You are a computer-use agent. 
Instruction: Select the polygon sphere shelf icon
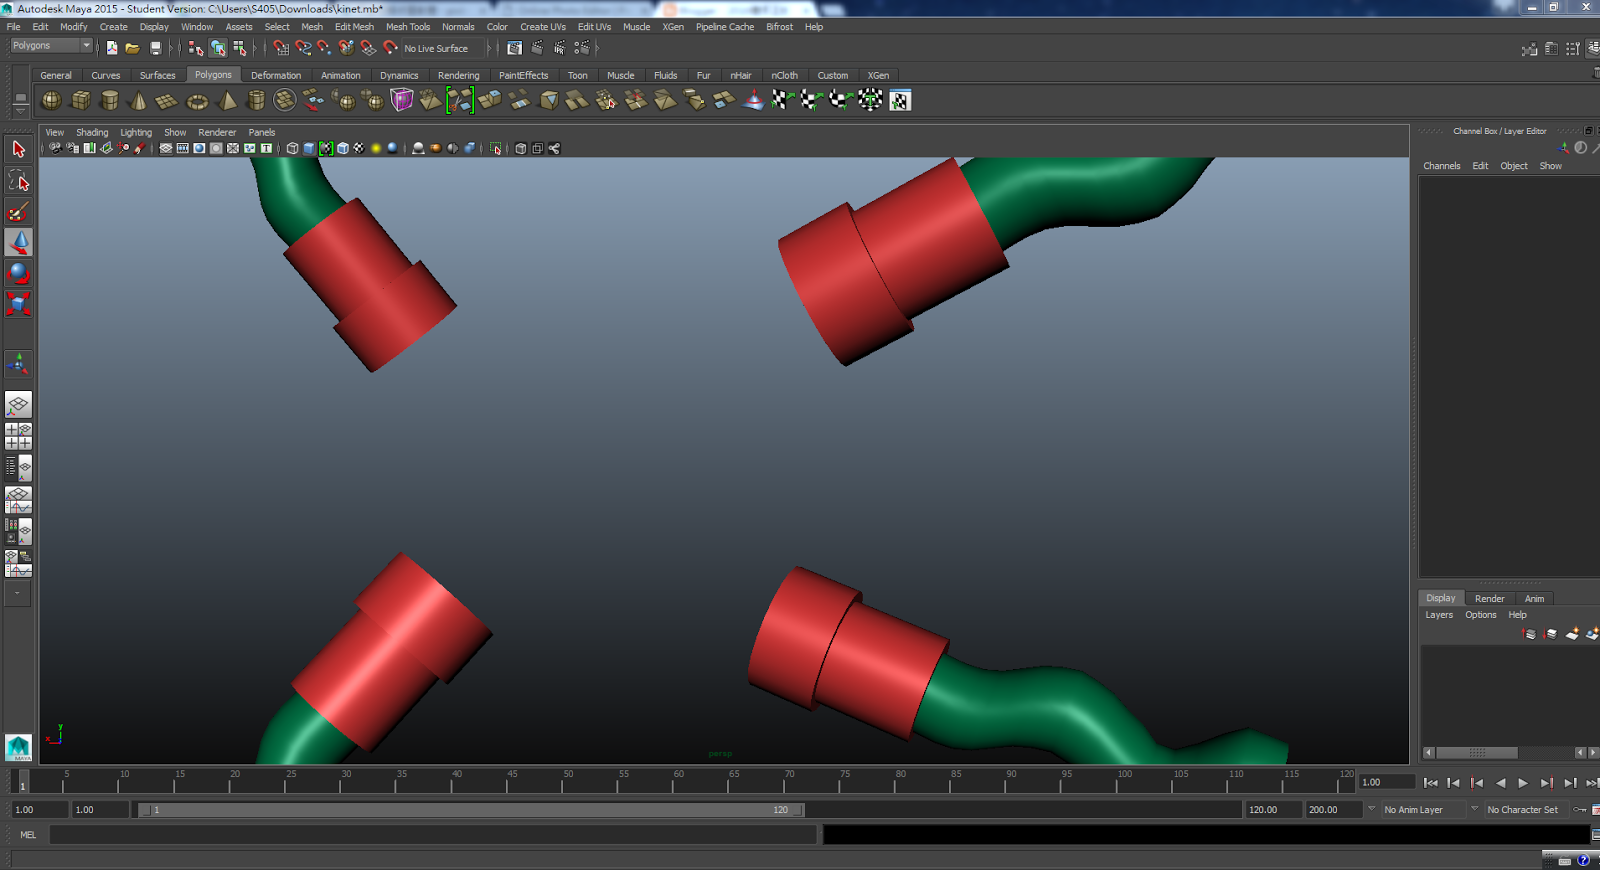coord(51,100)
